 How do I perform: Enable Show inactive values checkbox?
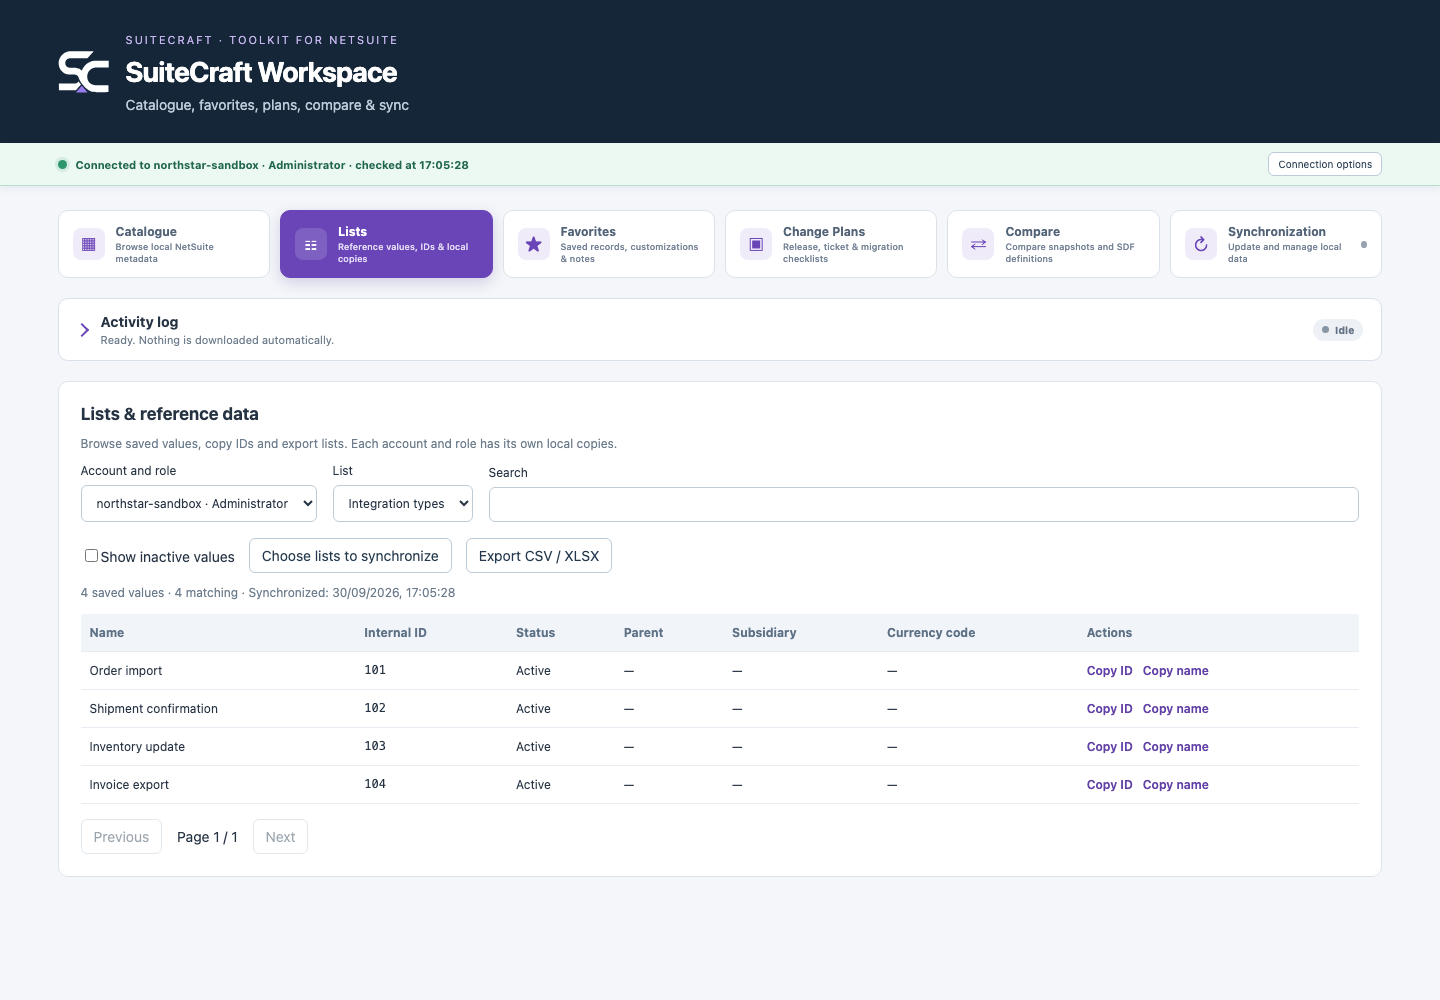[x=91, y=556]
